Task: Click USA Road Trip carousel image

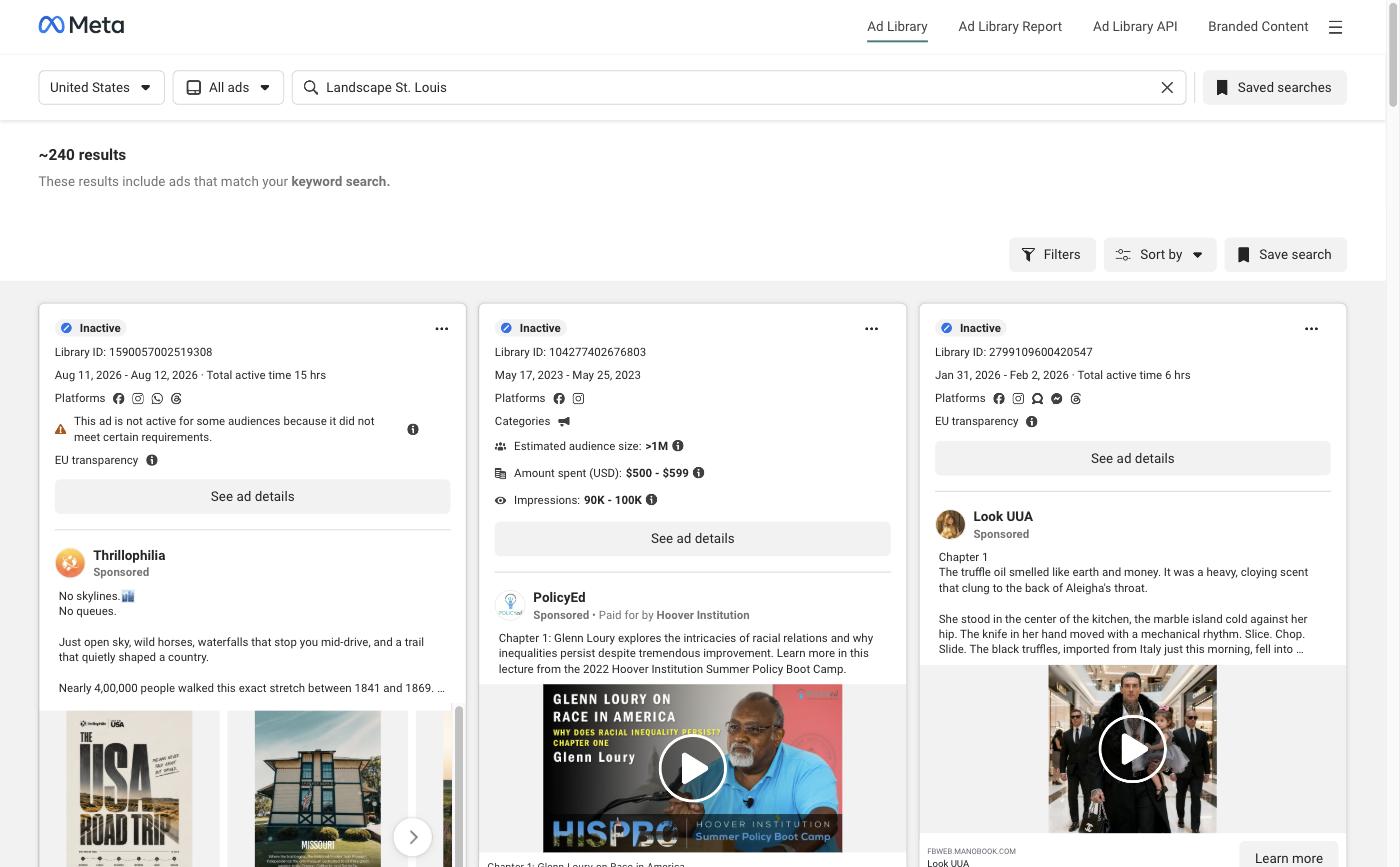Action: (x=129, y=789)
